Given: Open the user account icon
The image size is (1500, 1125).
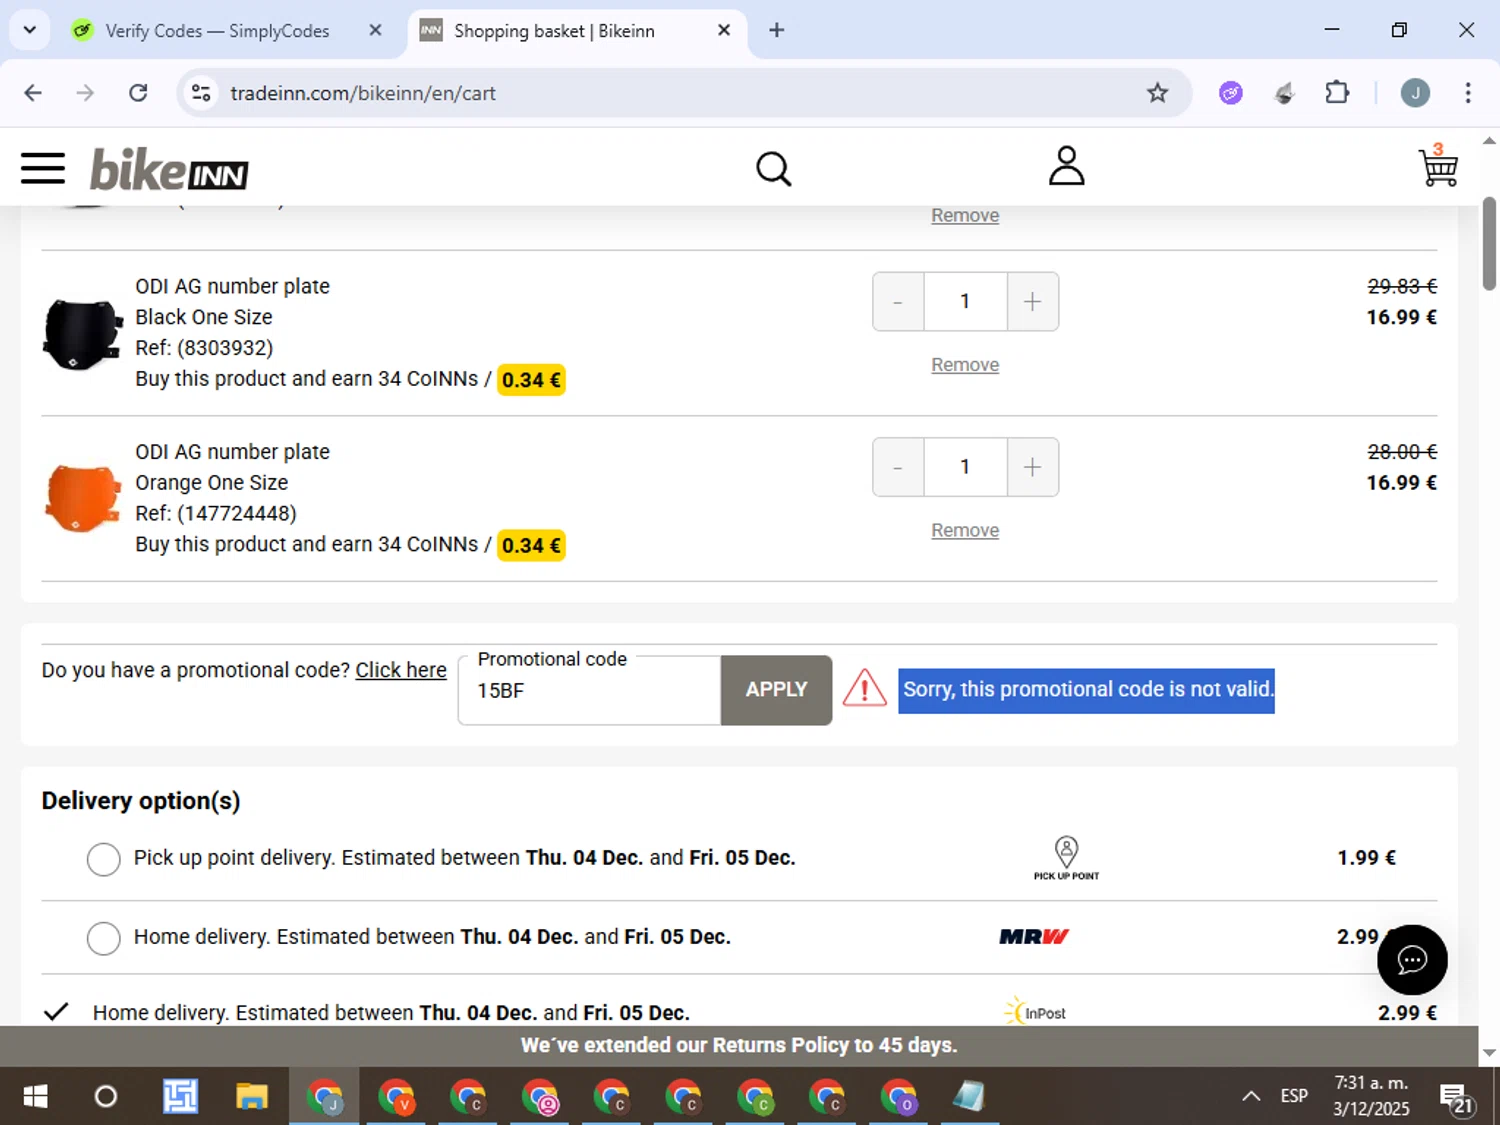Looking at the screenshot, I should [1066, 166].
